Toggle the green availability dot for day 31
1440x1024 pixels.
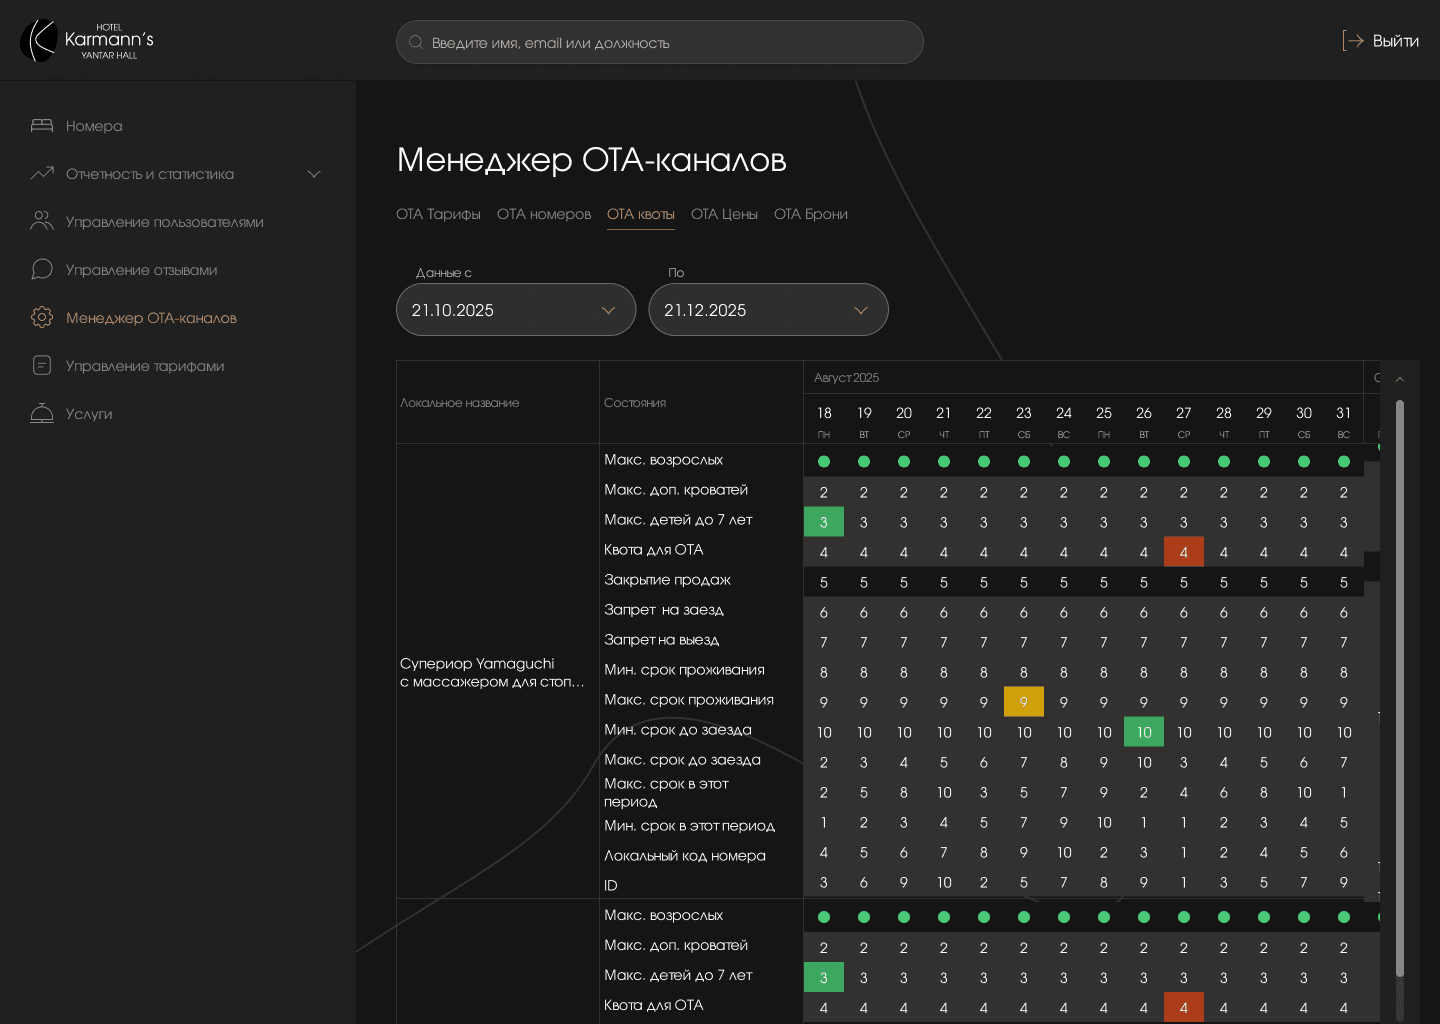pos(1344,462)
